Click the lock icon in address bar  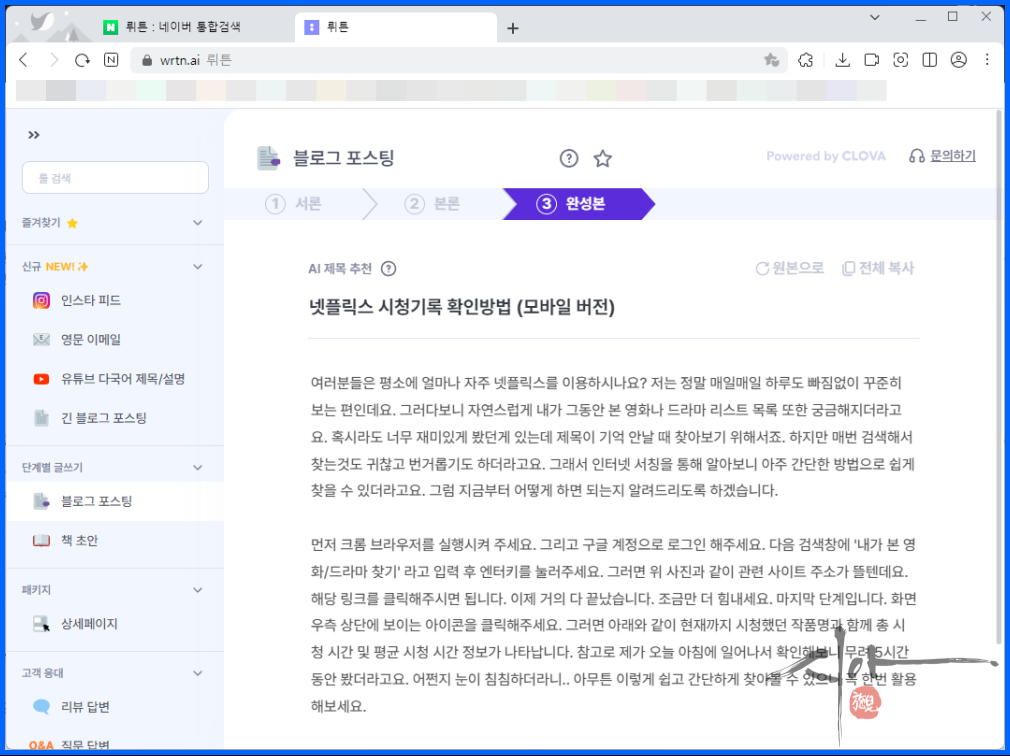[147, 61]
